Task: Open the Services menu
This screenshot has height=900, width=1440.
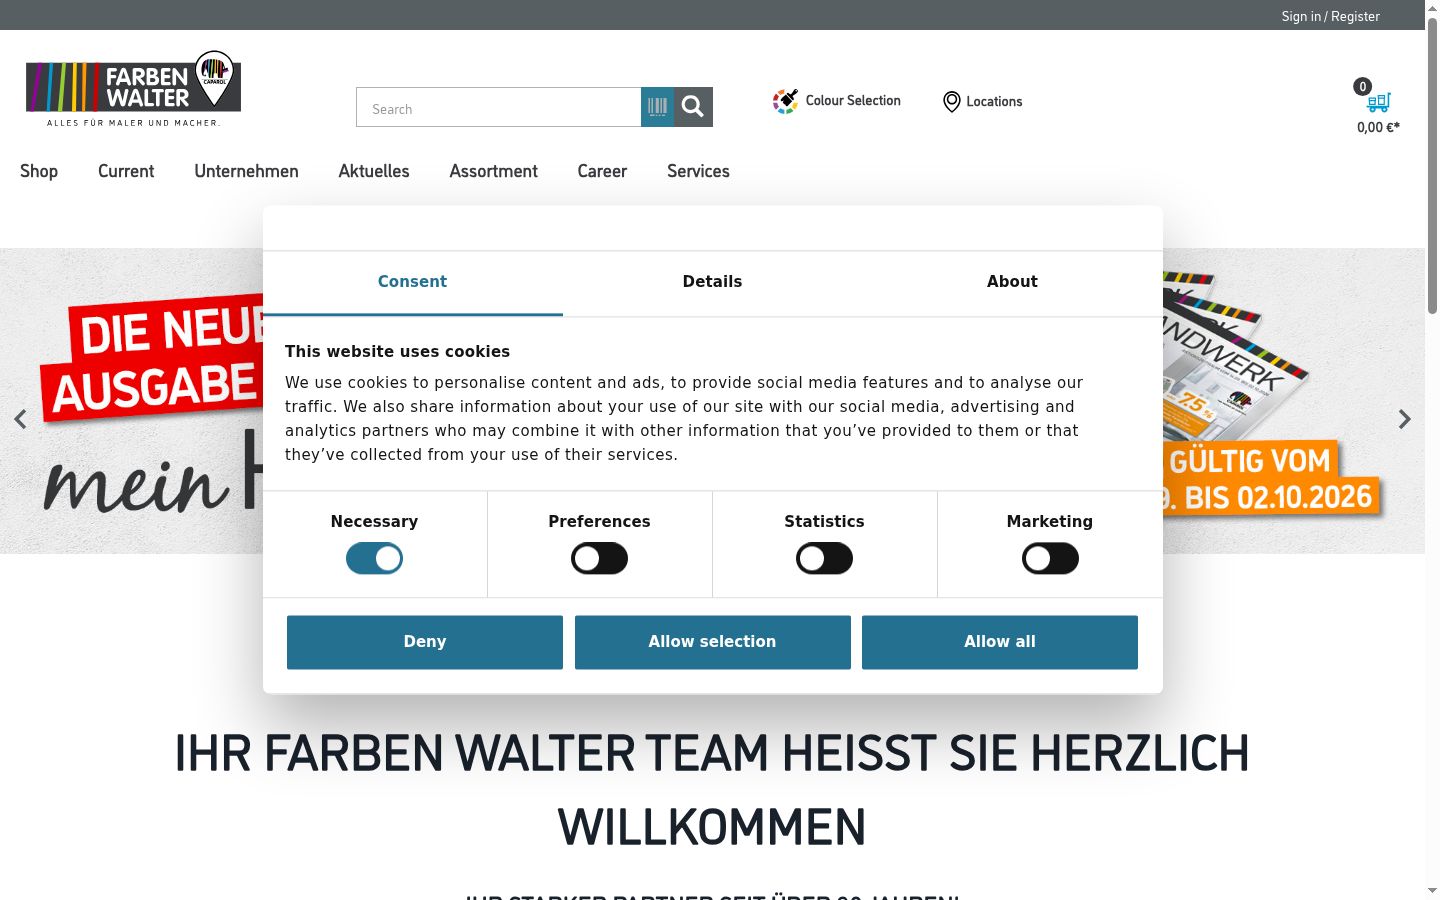Action: tap(698, 171)
